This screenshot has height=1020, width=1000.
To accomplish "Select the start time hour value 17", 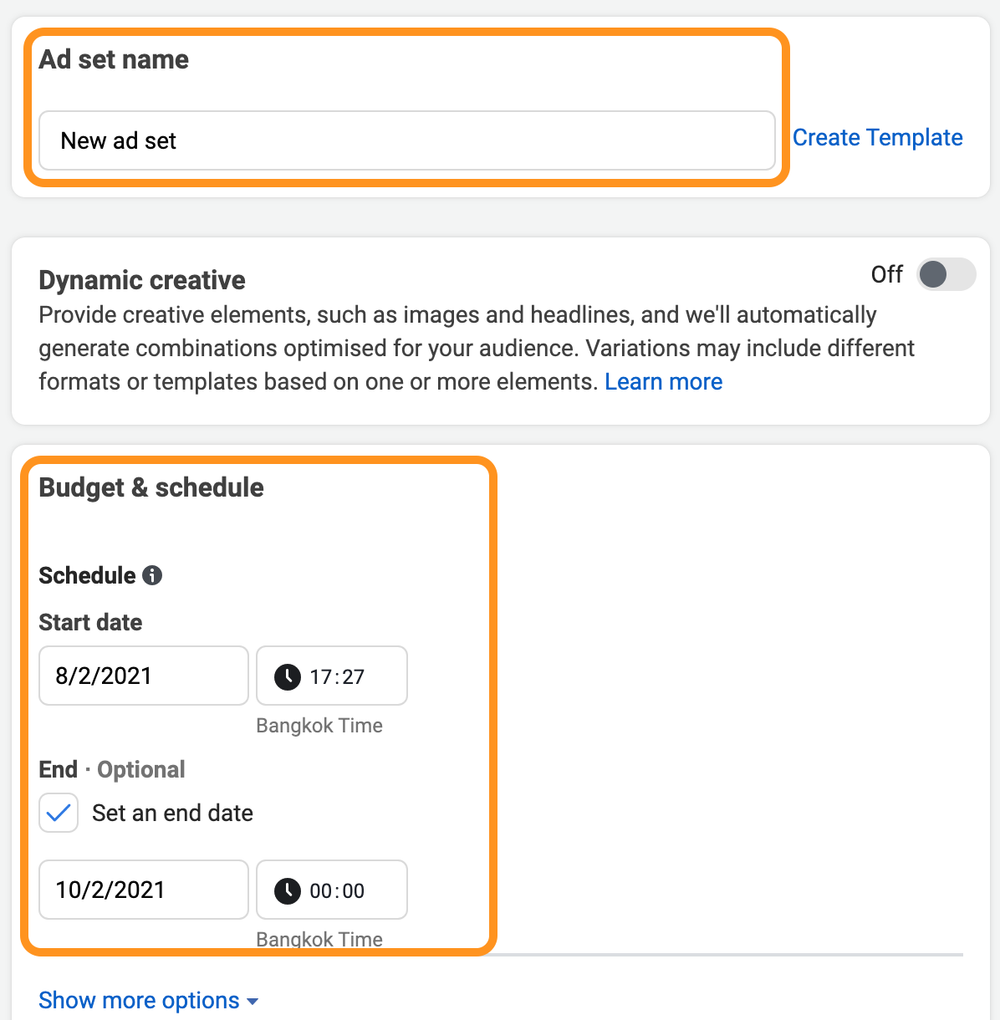I will click(x=320, y=677).
